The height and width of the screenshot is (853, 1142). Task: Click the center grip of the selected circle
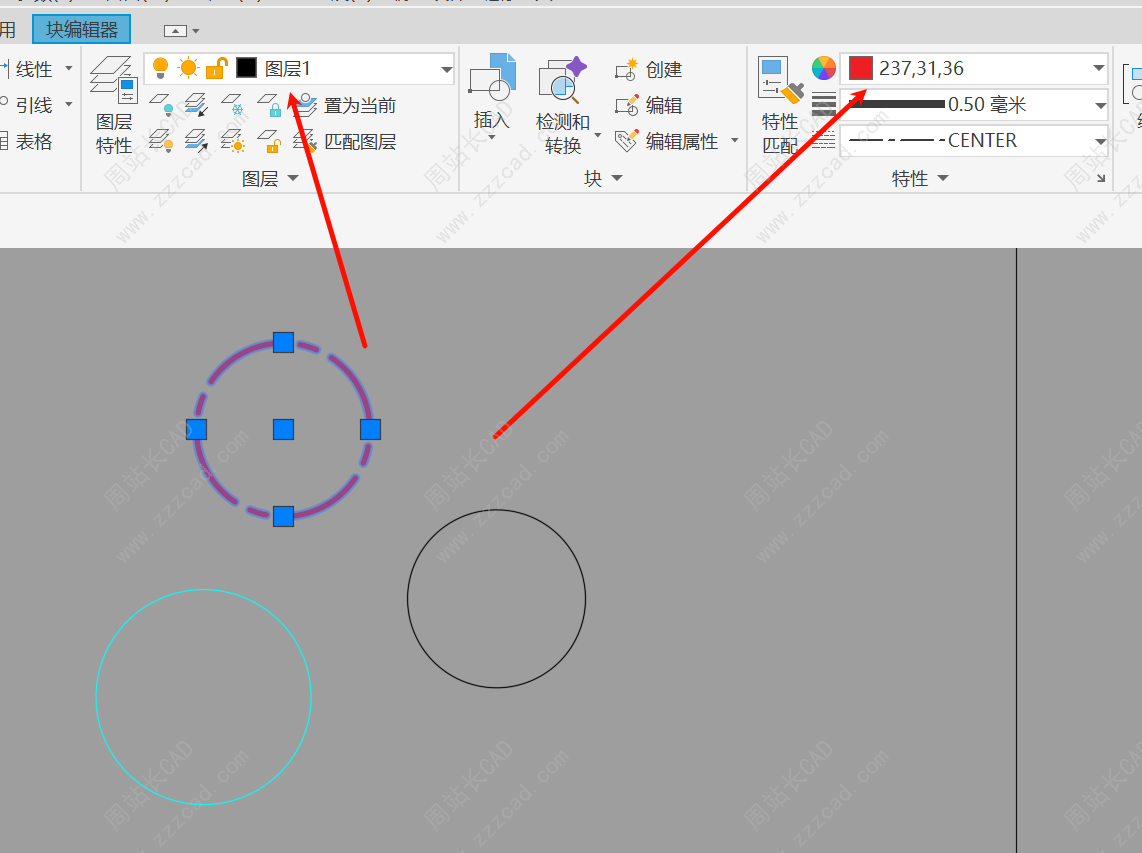283,429
